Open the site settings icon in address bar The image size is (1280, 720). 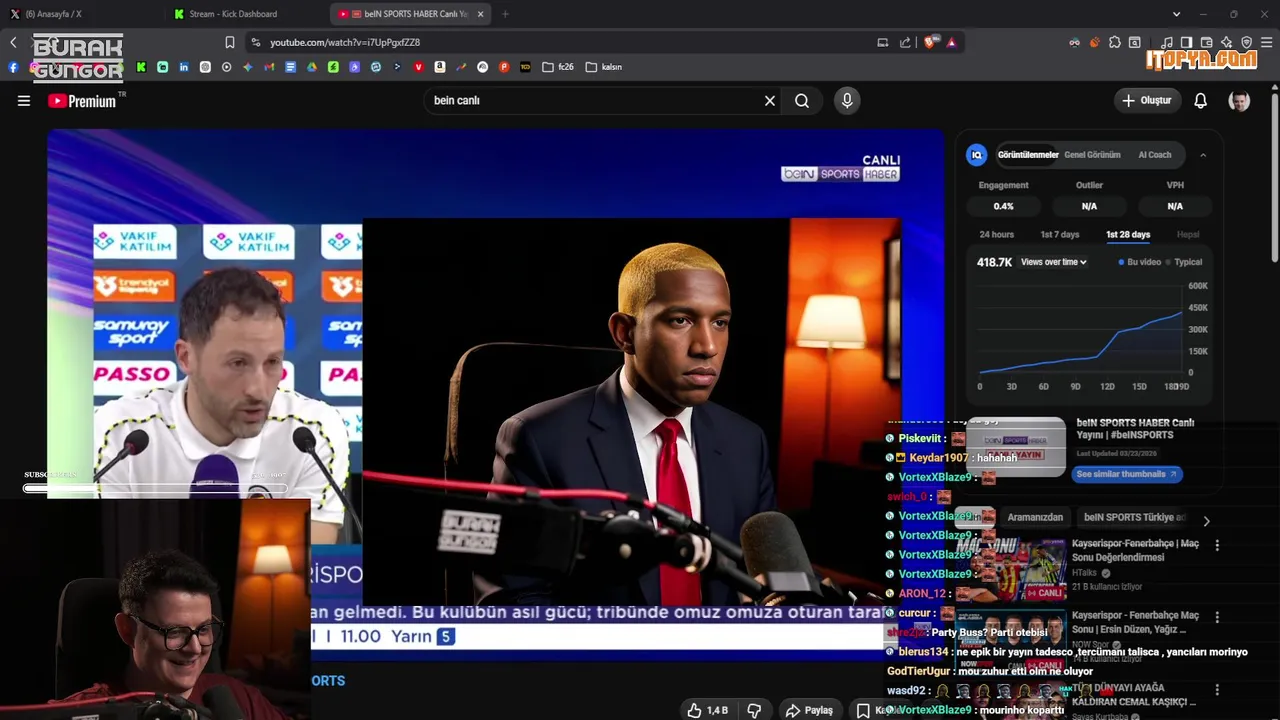[x=256, y=42]
